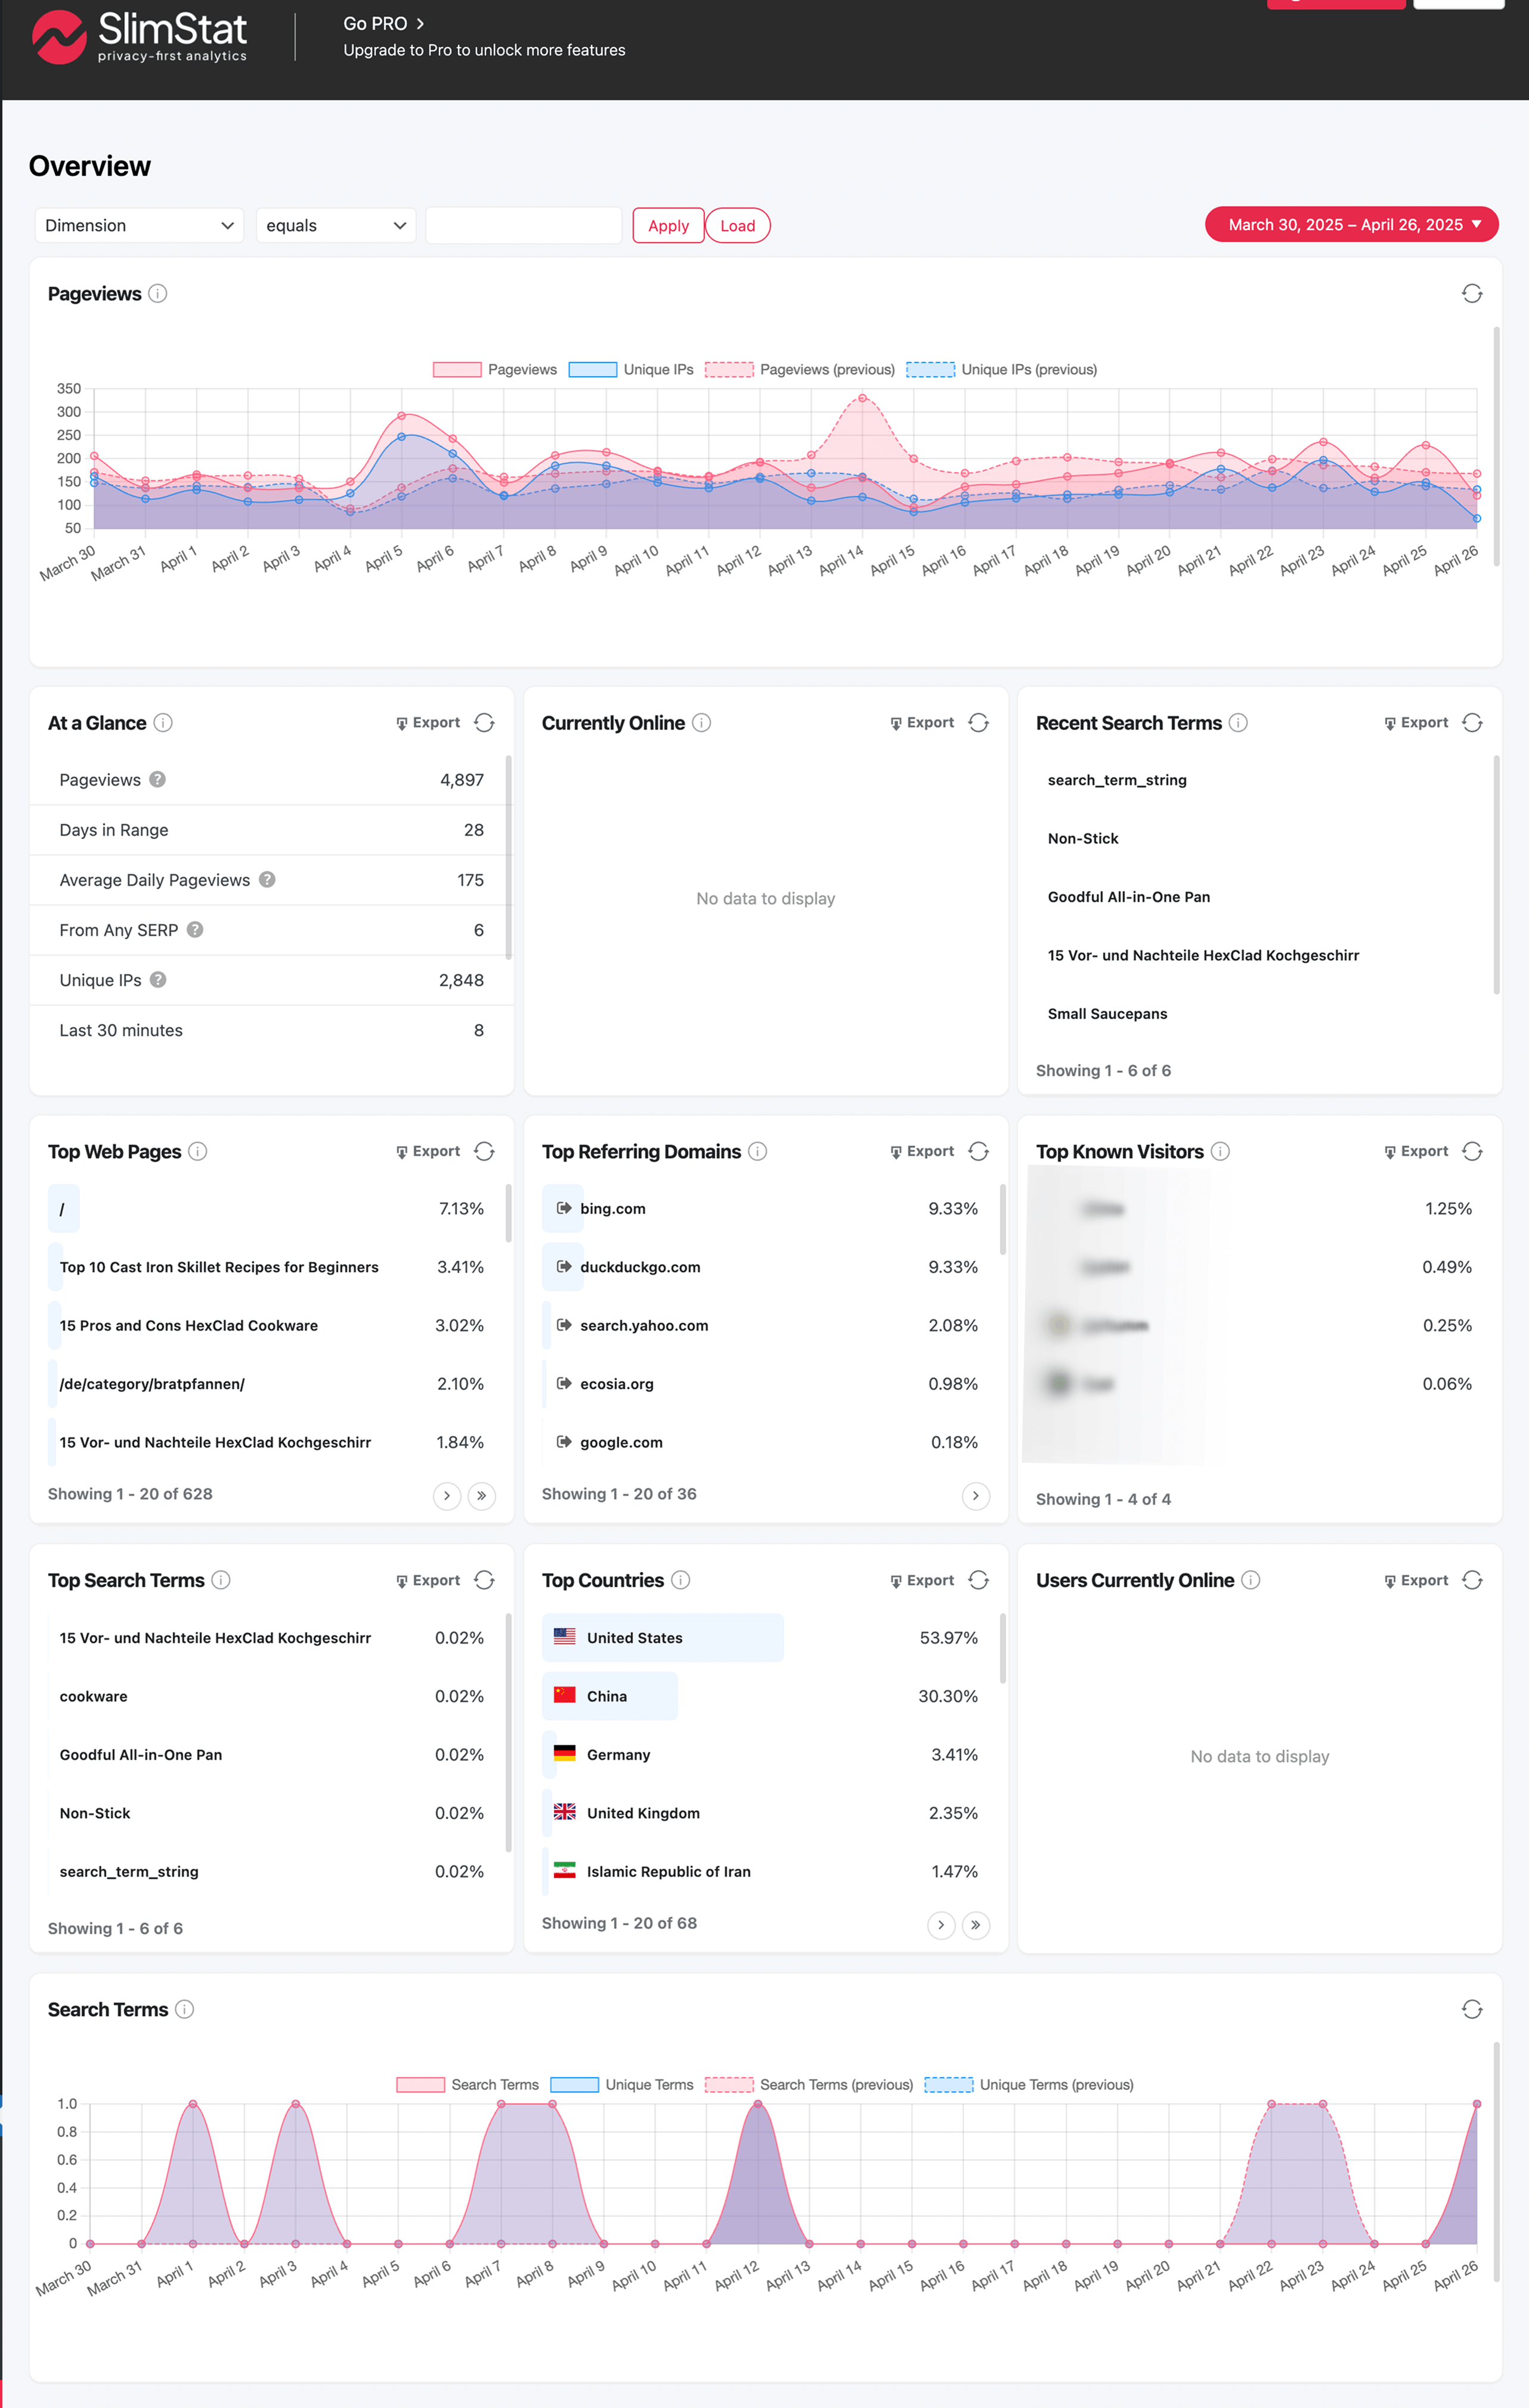Refresh Top Referring Domains panel
1529x2408 pixels.
pos(978,1152)
